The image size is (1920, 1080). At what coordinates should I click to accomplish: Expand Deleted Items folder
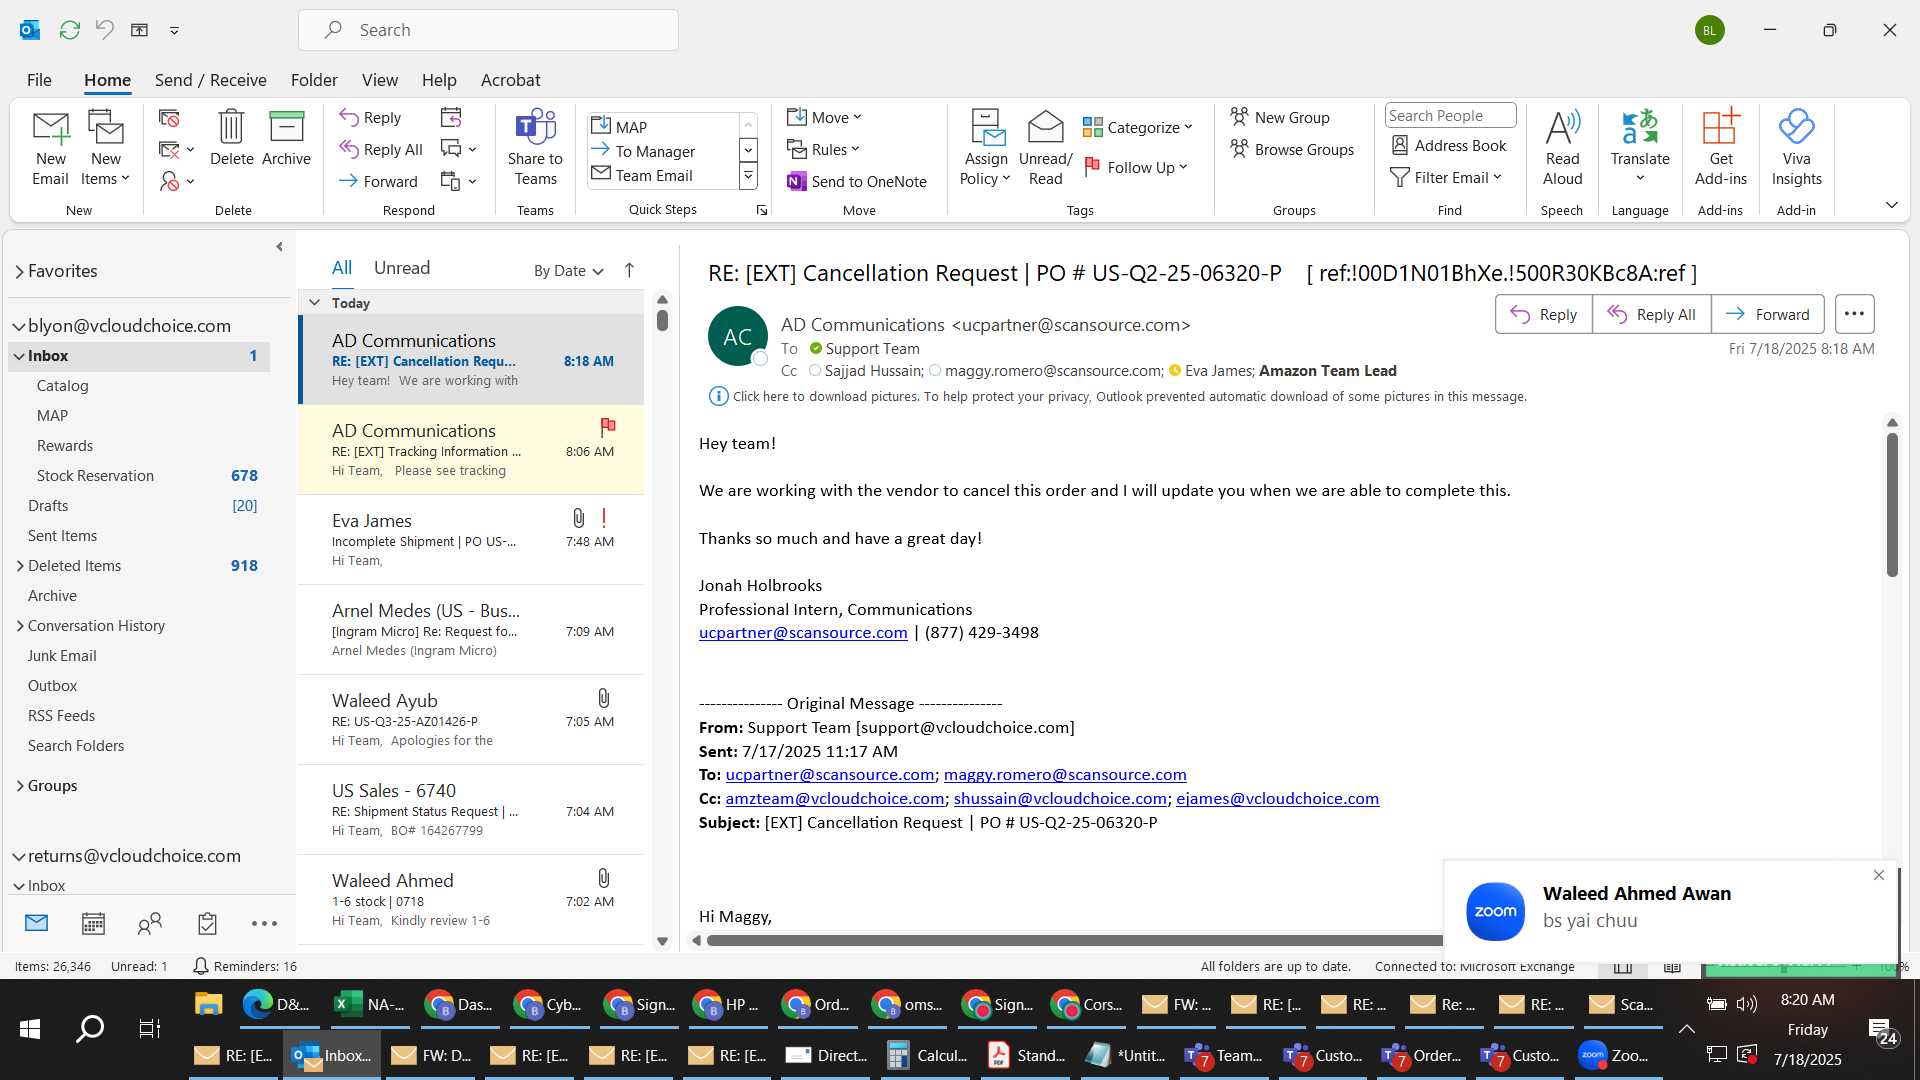tap(19, 566)
